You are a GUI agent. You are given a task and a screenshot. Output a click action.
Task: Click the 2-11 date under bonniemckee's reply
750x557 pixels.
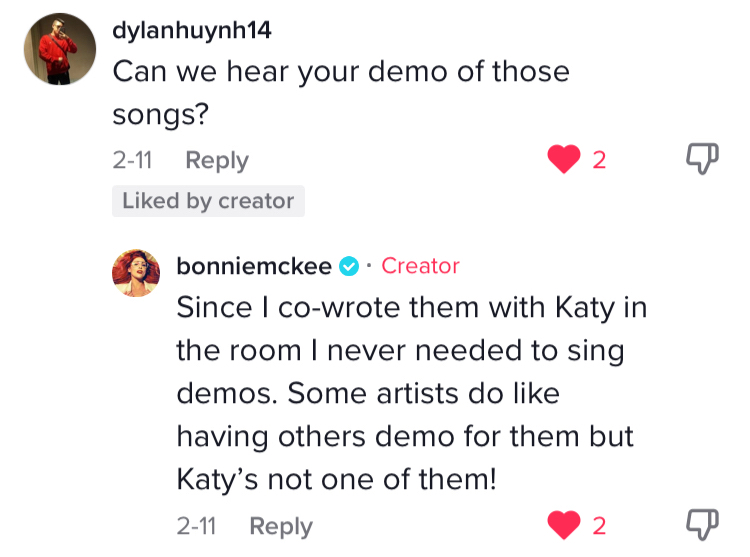pos(197,526)
